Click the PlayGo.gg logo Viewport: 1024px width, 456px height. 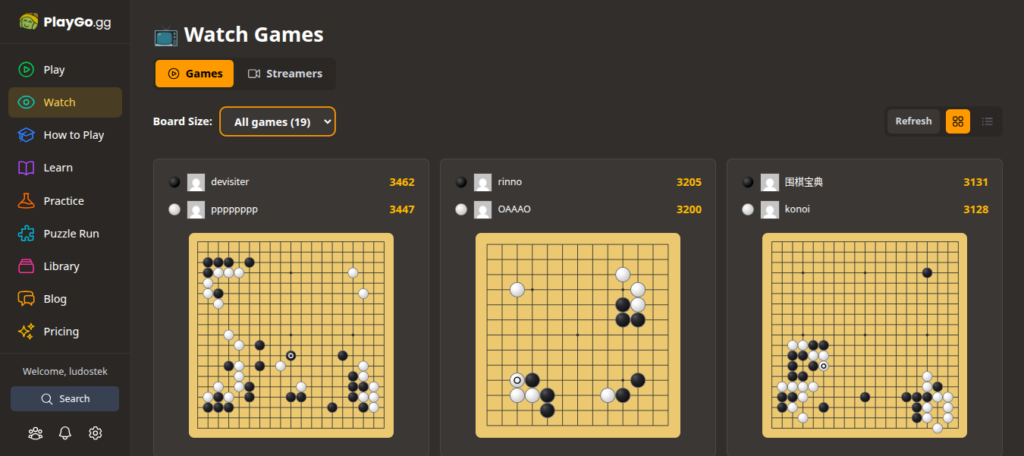point(65,21)
